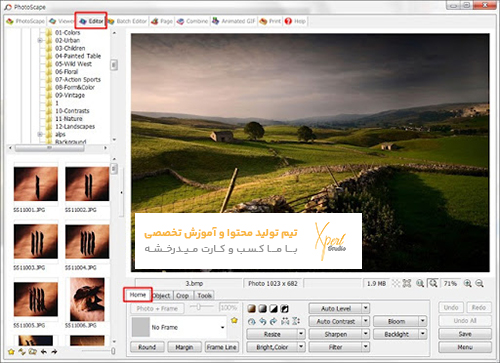Open the Print tab
500x363 pixels.
tap(270, 21)
